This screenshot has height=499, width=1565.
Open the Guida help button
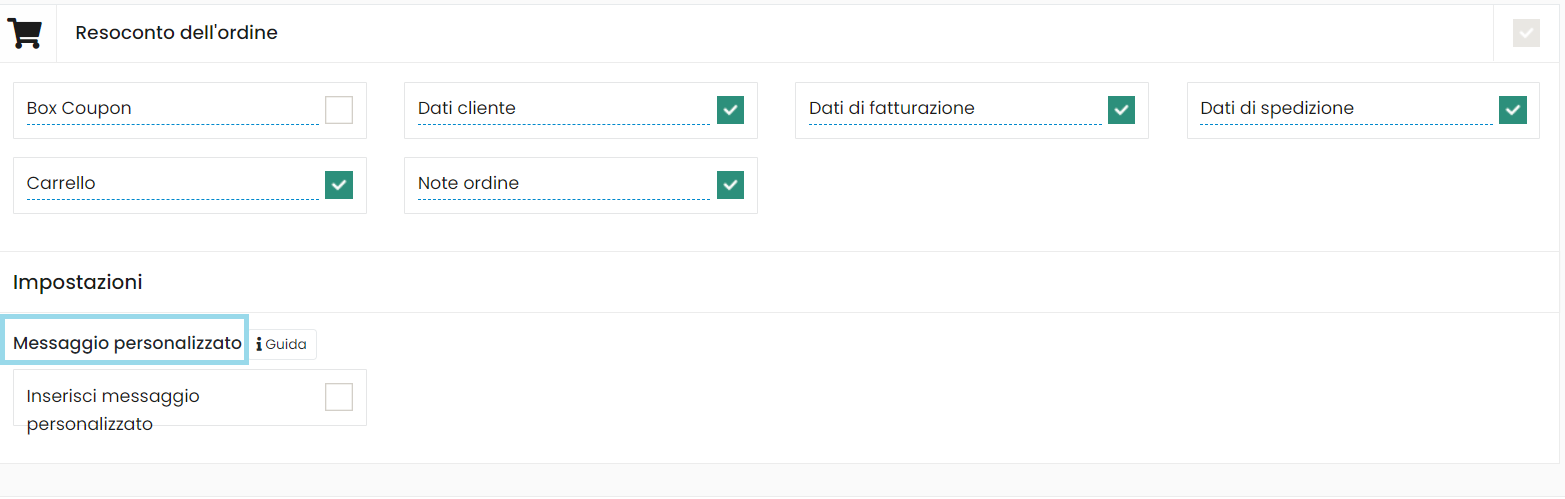[x=282, y=344]
